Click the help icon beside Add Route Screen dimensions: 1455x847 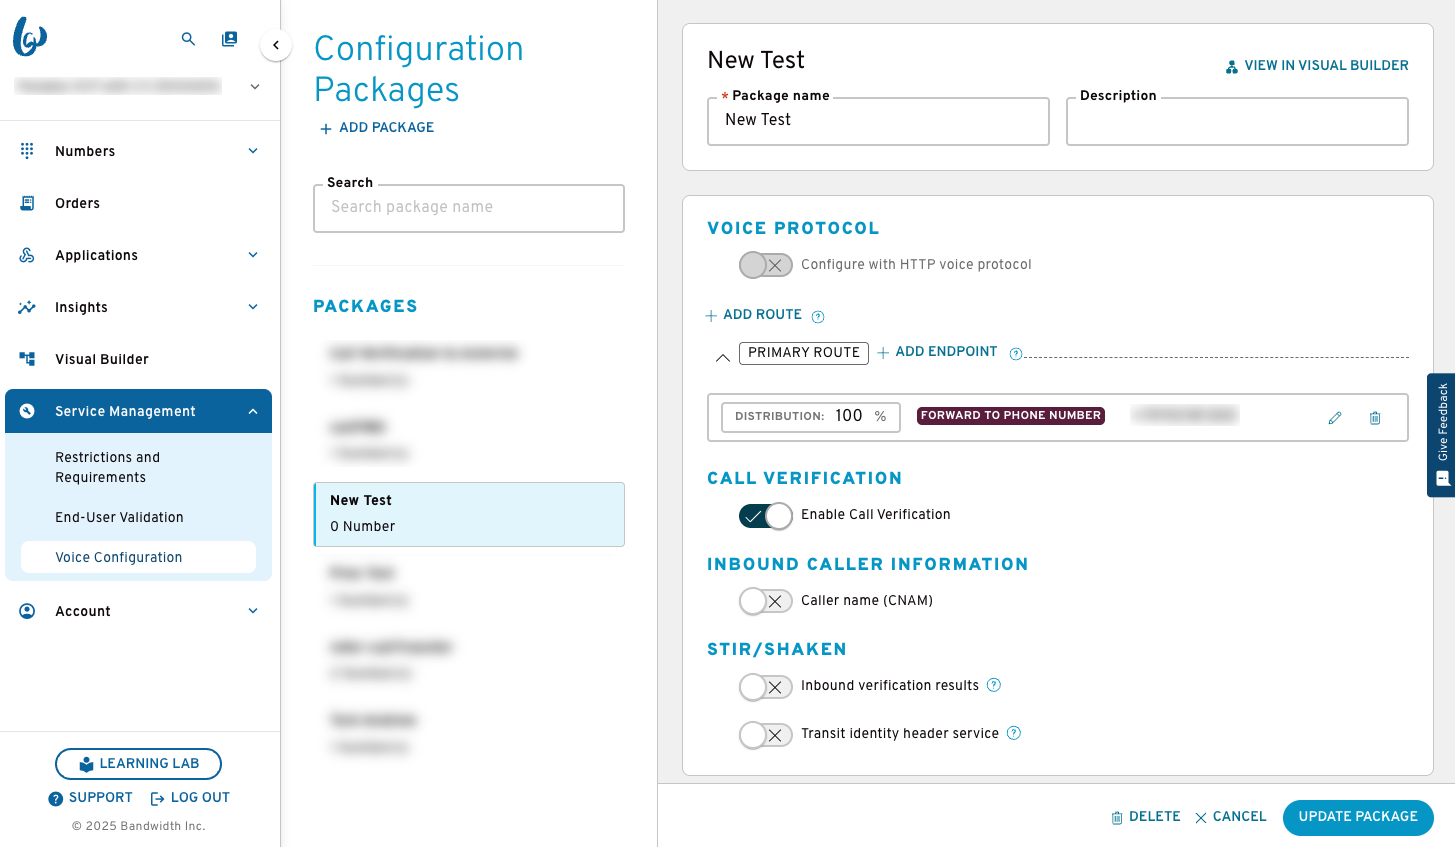pos(818,317)
